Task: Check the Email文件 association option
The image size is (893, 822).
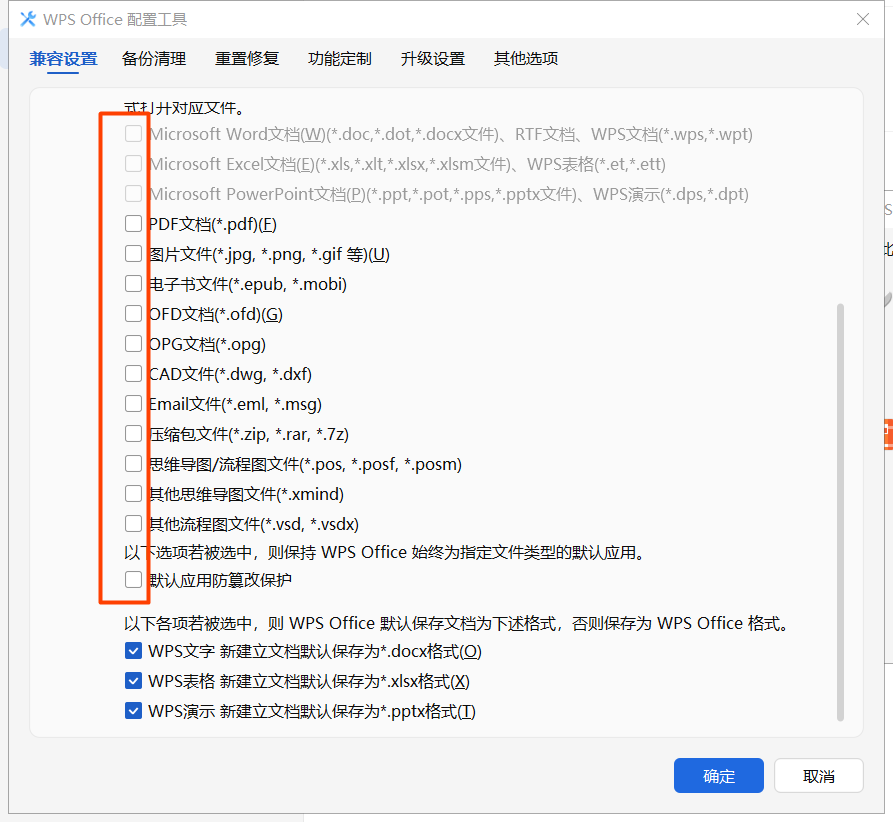Action: pyautogui.click(x=133, y=403)
